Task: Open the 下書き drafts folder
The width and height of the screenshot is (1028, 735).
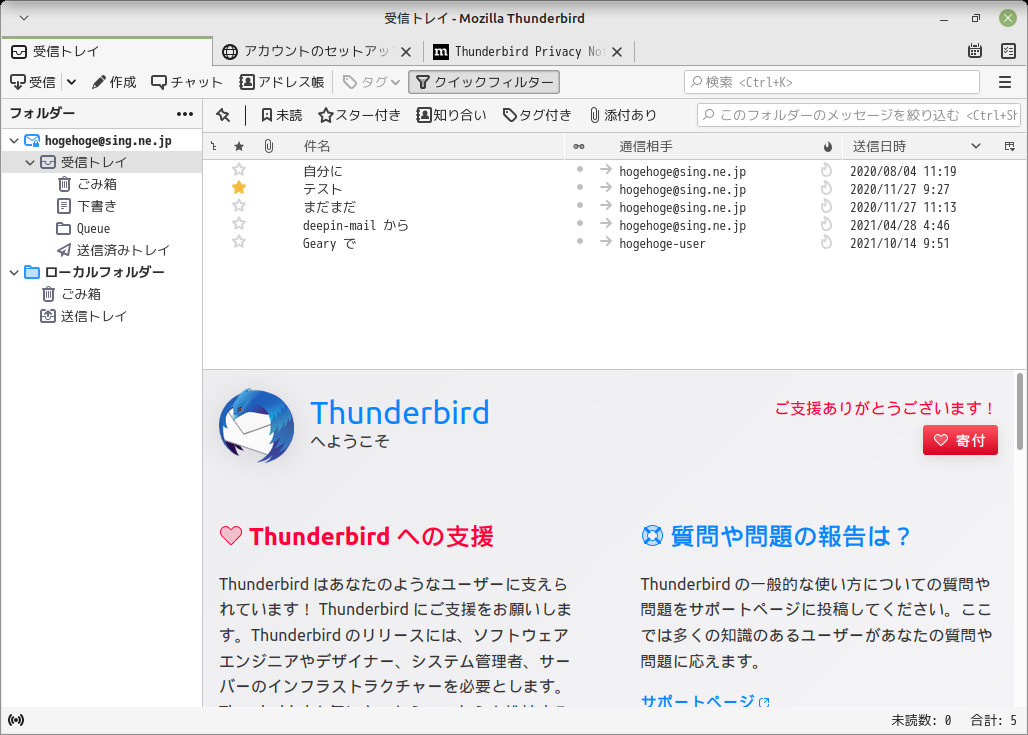Action: [87, 207]
